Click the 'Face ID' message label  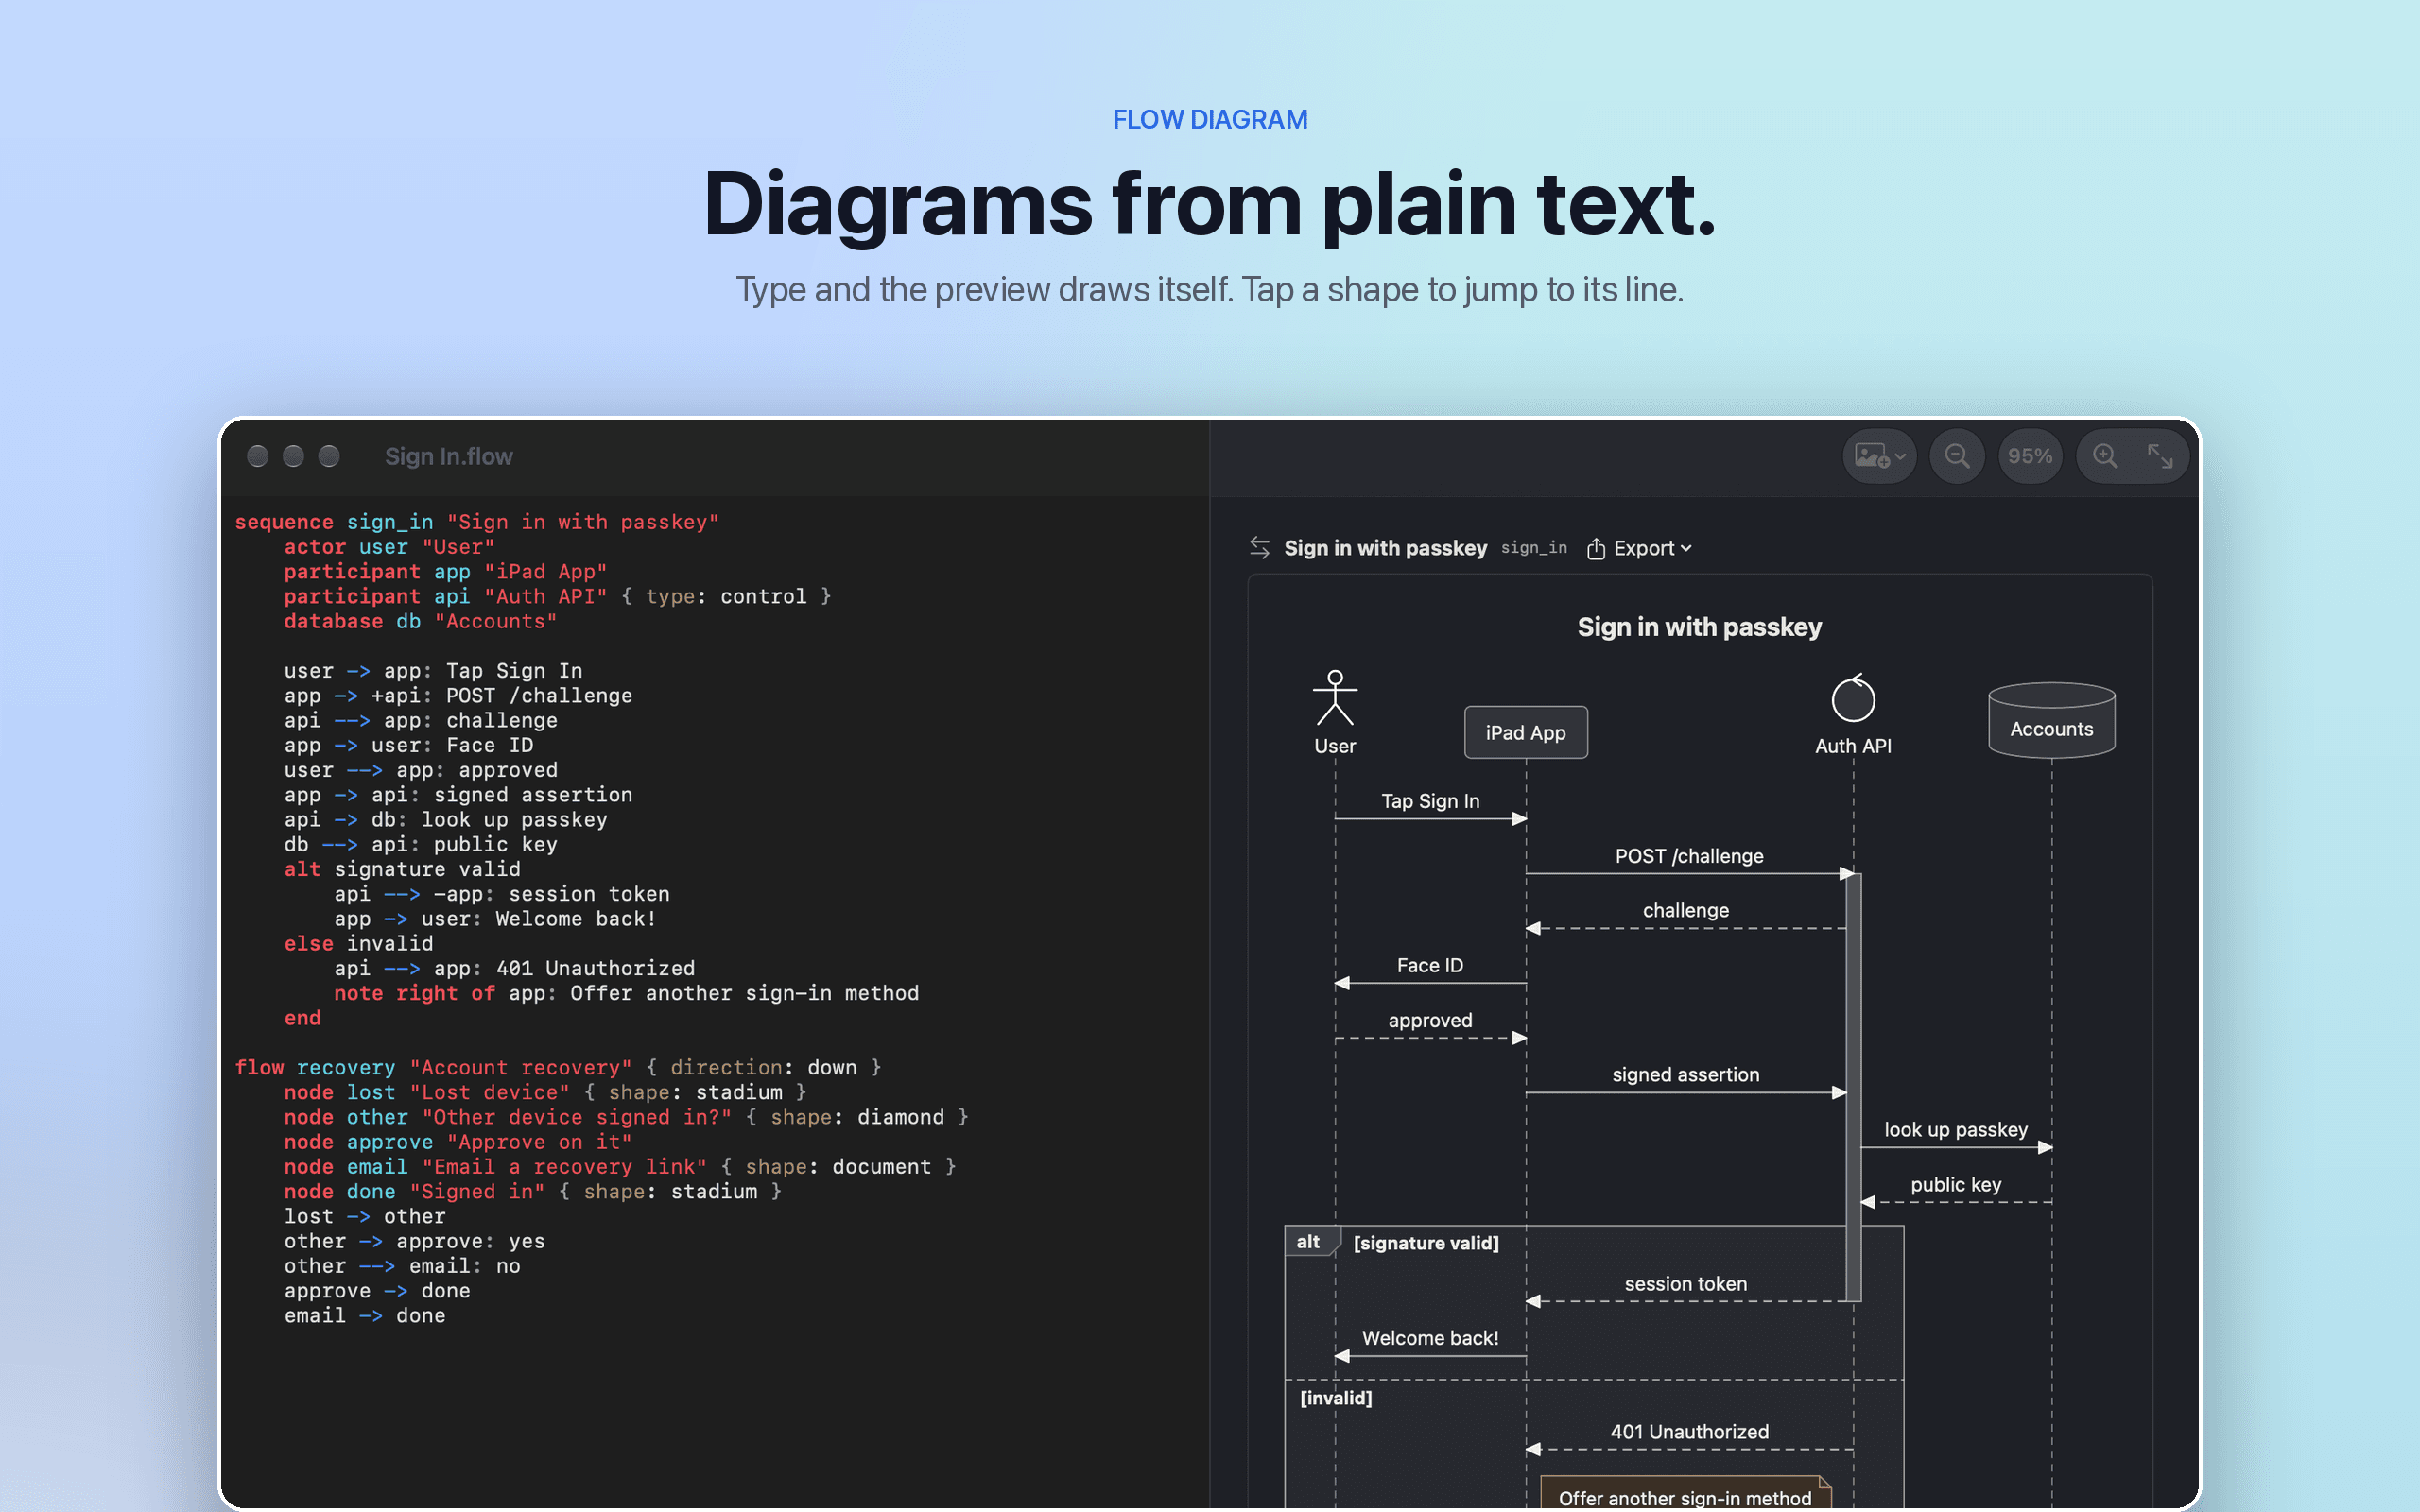tap(1430, 965)
